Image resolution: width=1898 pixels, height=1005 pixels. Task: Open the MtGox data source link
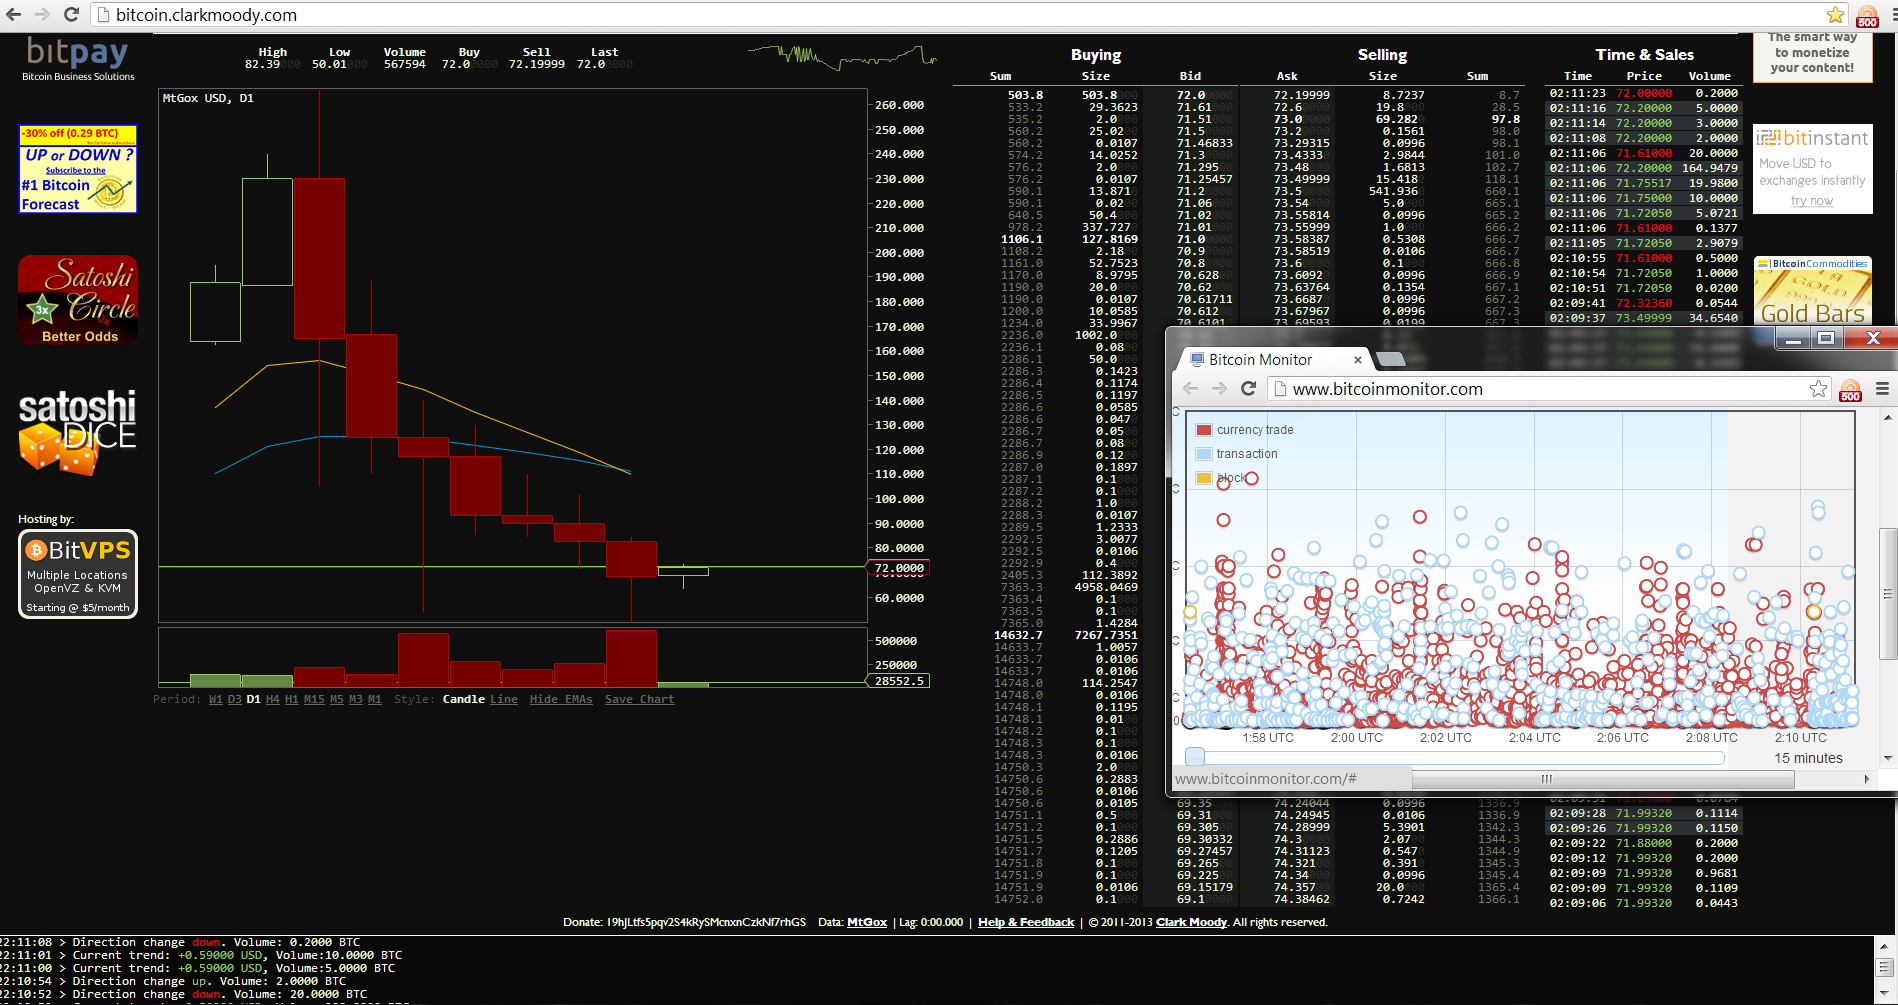(867, 922)
